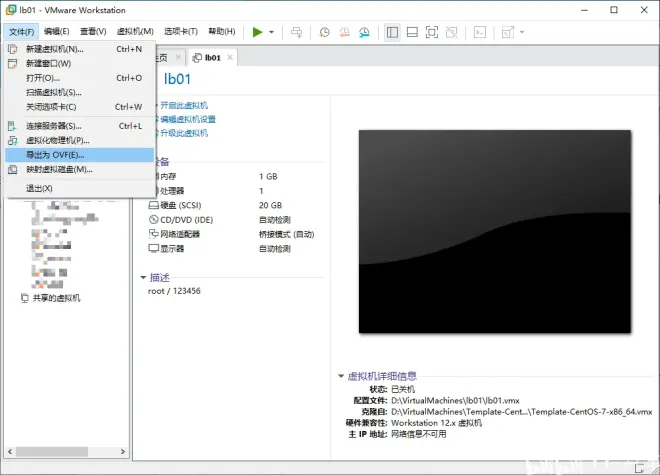Select 打开(O)... menu entry

pos(80,78)
